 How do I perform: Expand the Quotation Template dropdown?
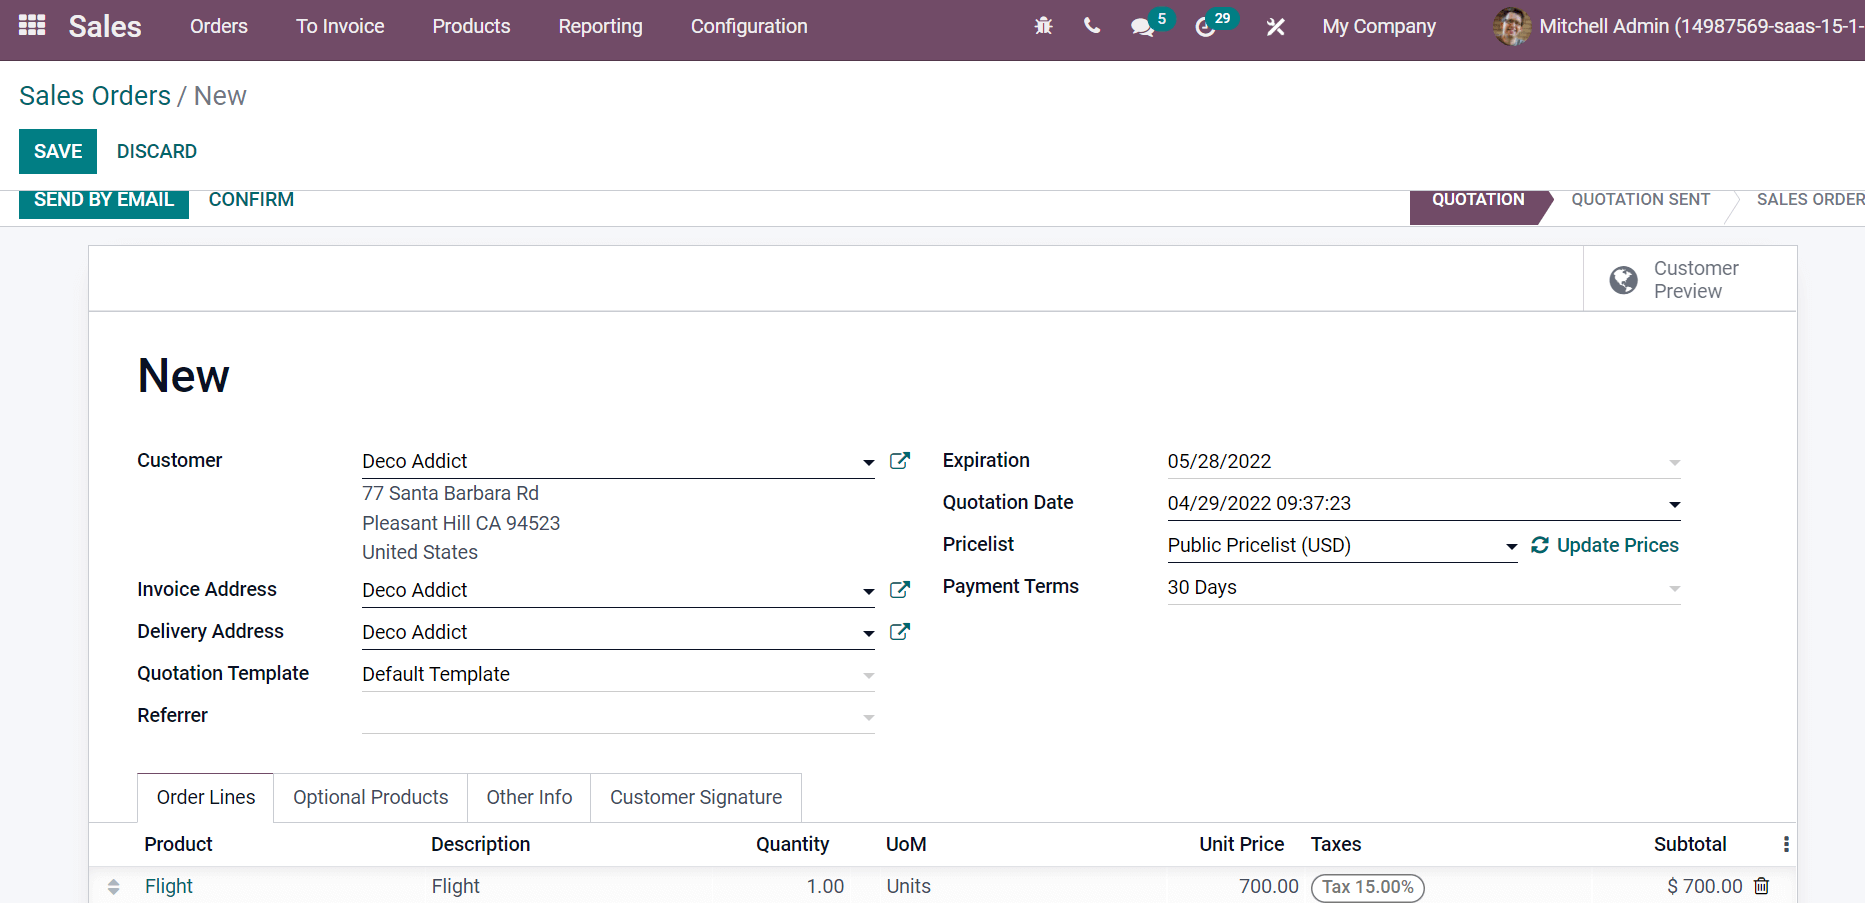pyautogui.click(x=868, y=675)
